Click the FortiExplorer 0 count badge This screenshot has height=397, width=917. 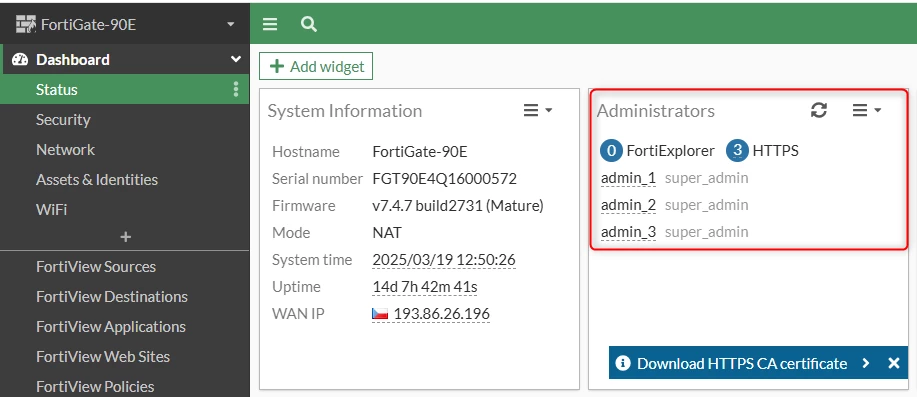click(x=611, y=151)
